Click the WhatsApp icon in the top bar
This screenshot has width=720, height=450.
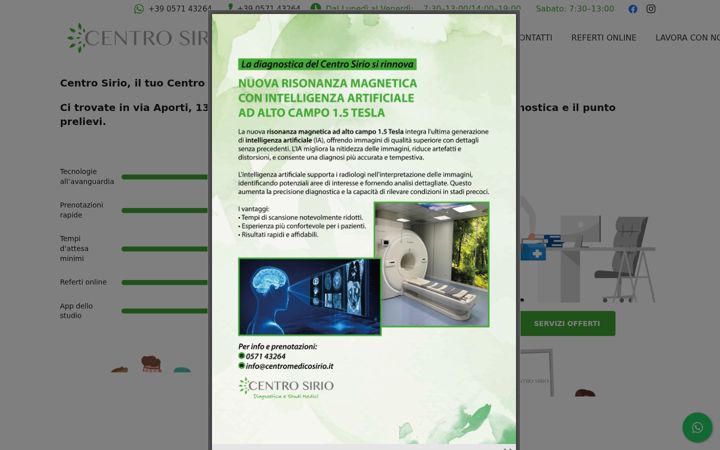pyautogui.click(x=139, y=9)
